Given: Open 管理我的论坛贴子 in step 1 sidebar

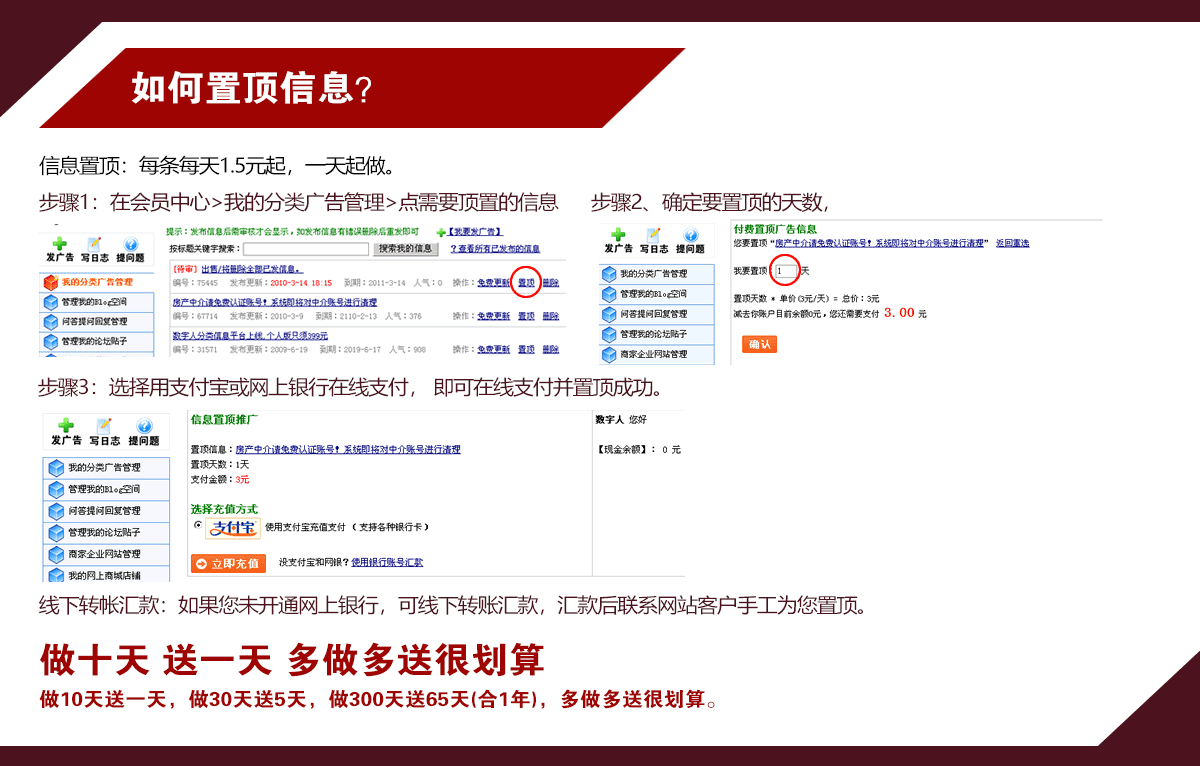Looking at the screenshot, I should click(94, 342).
